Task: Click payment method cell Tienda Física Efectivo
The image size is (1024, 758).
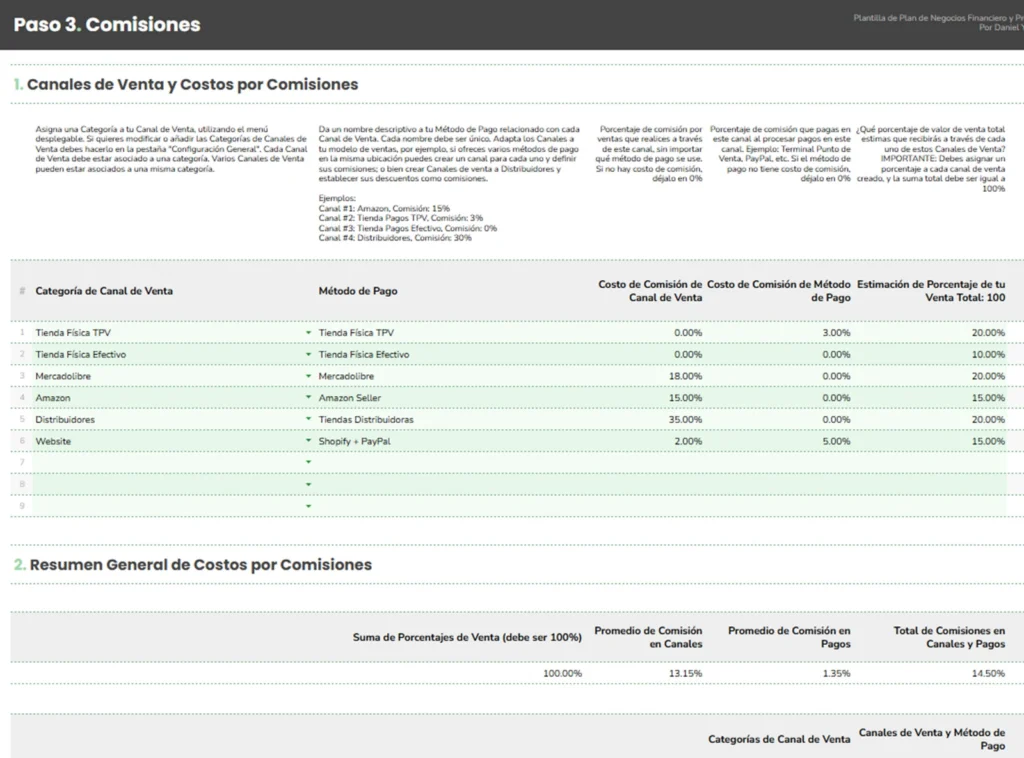Action: (451, 355)
